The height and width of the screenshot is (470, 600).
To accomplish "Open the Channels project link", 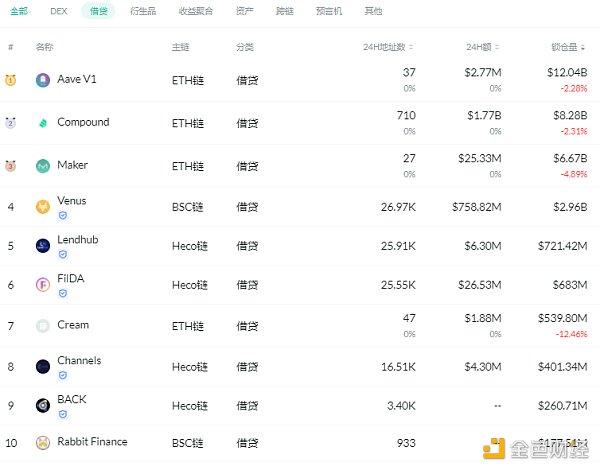I will 79,361.
